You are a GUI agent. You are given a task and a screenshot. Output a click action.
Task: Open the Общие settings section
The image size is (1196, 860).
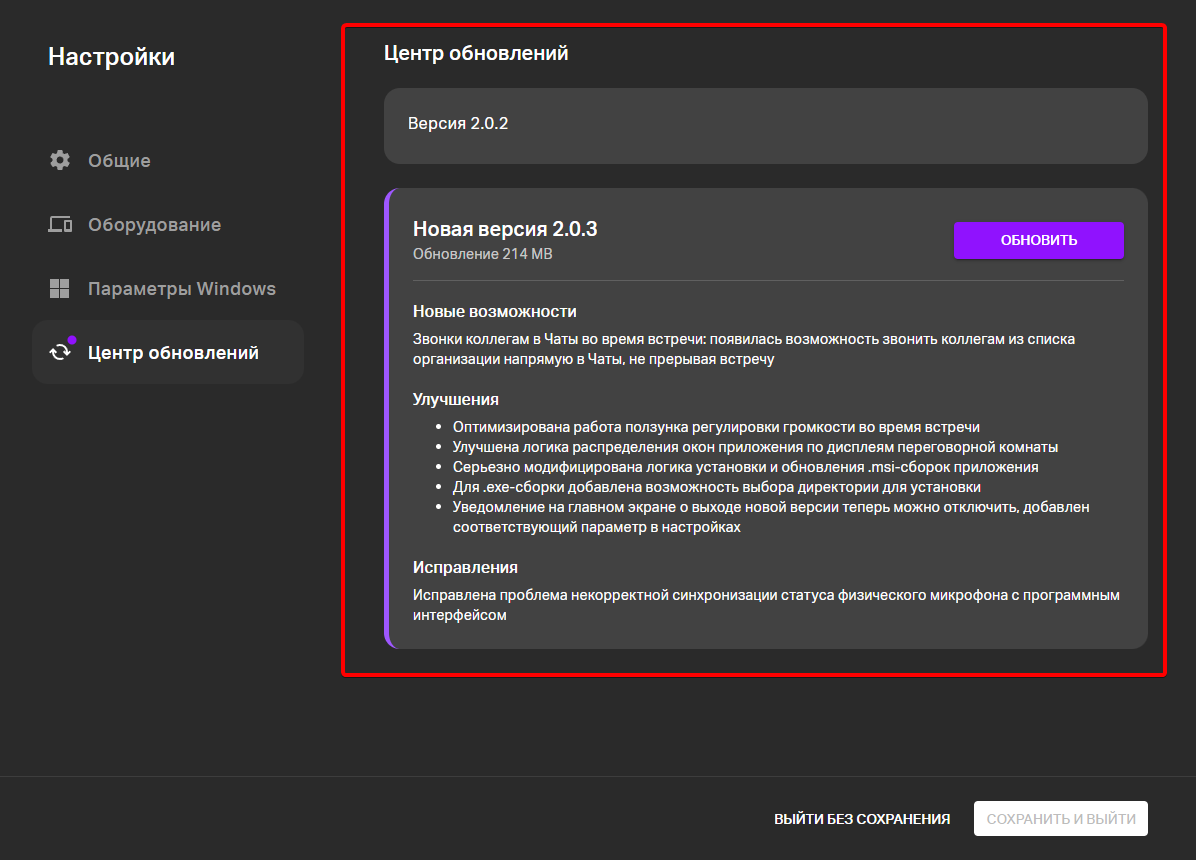click(119, 161)
